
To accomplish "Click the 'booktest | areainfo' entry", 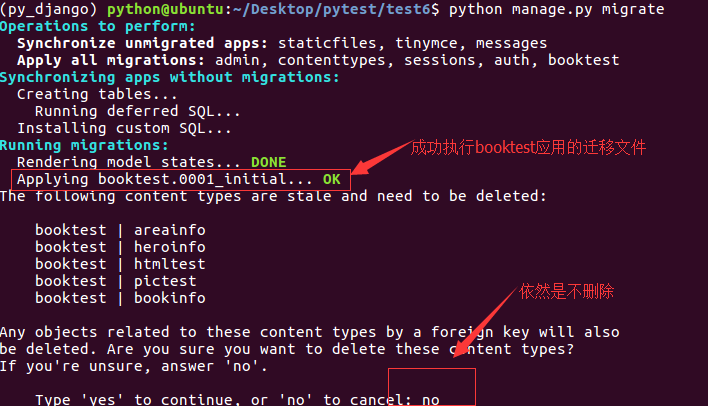I will [x=120, y=230].
